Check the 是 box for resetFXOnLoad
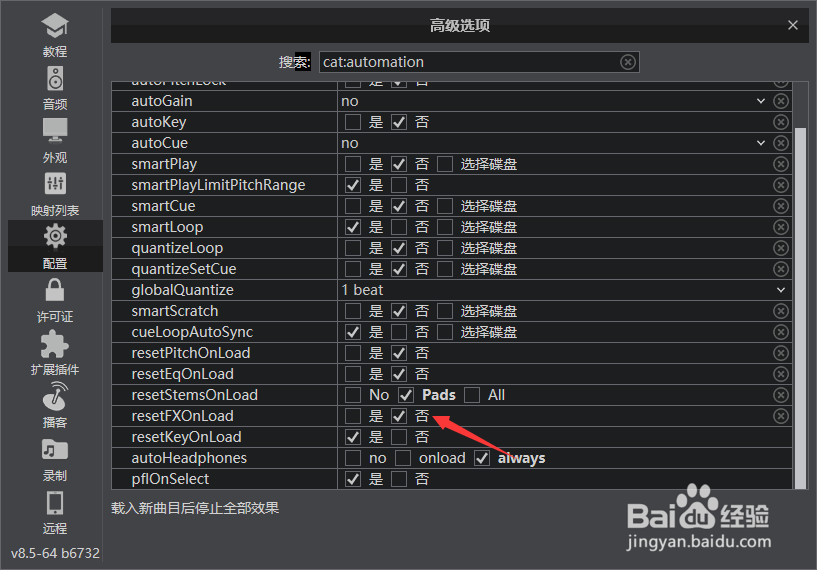The width and height of the screenshot is (817, 570). tap(353, 416)
